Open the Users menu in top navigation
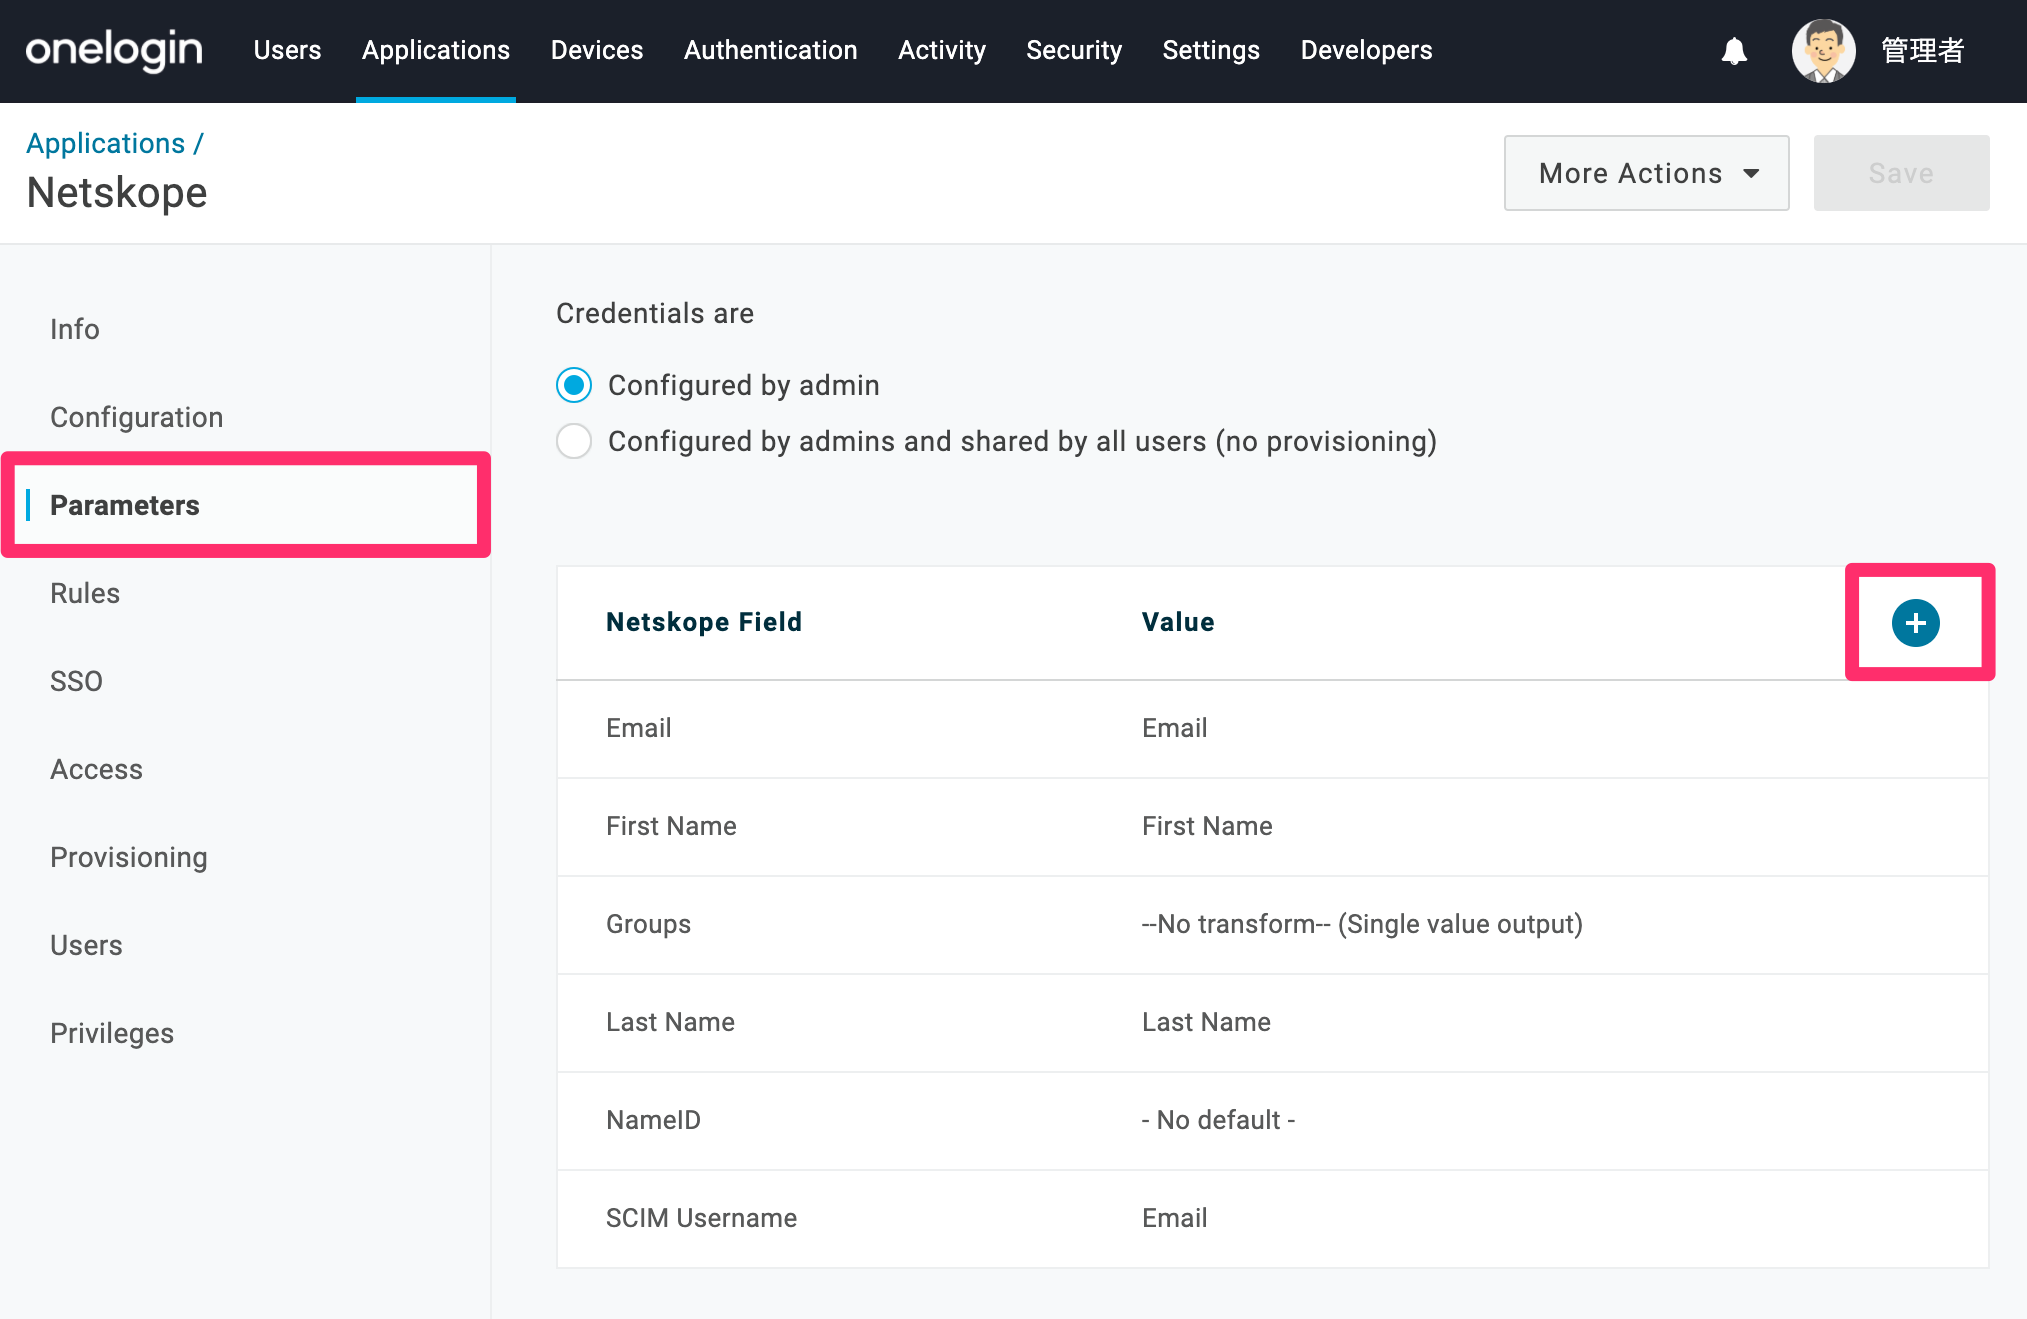The image size is (2027, 1319). pos(287,50)
